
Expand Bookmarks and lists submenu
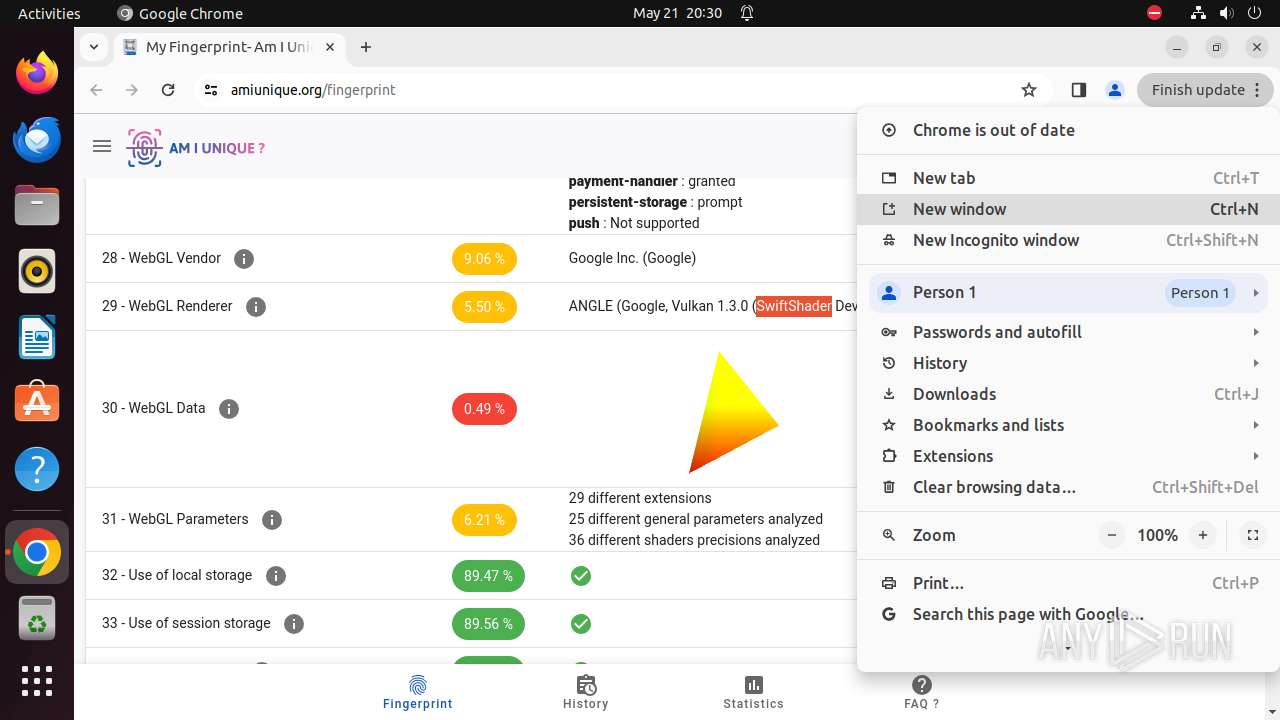point(1067,425)
